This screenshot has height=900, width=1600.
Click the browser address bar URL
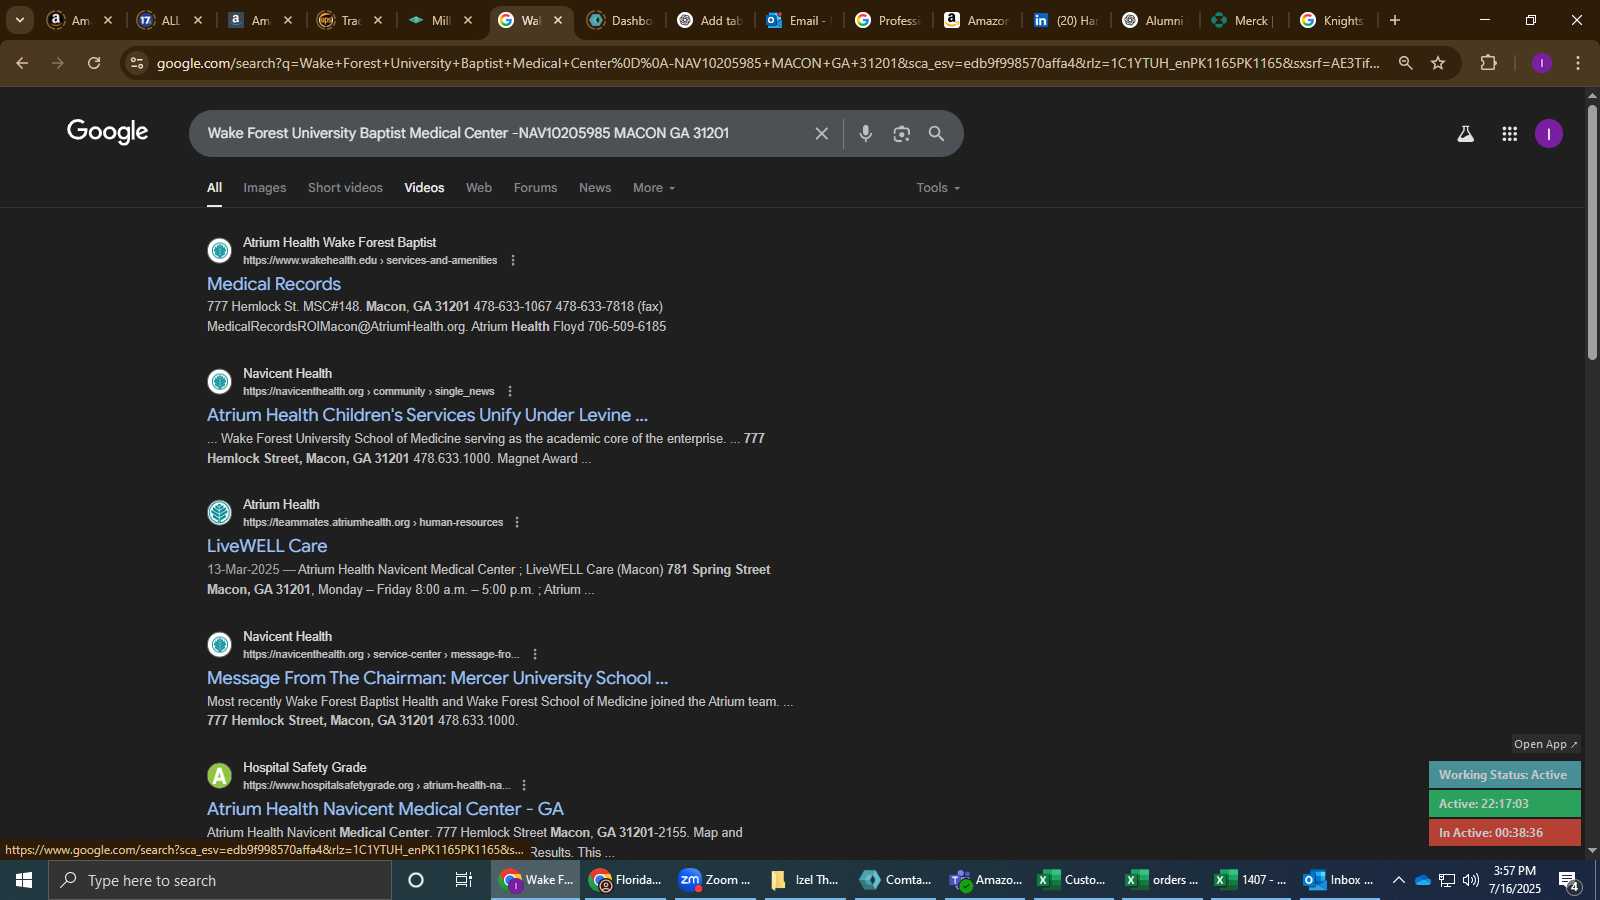pos(768,63)
